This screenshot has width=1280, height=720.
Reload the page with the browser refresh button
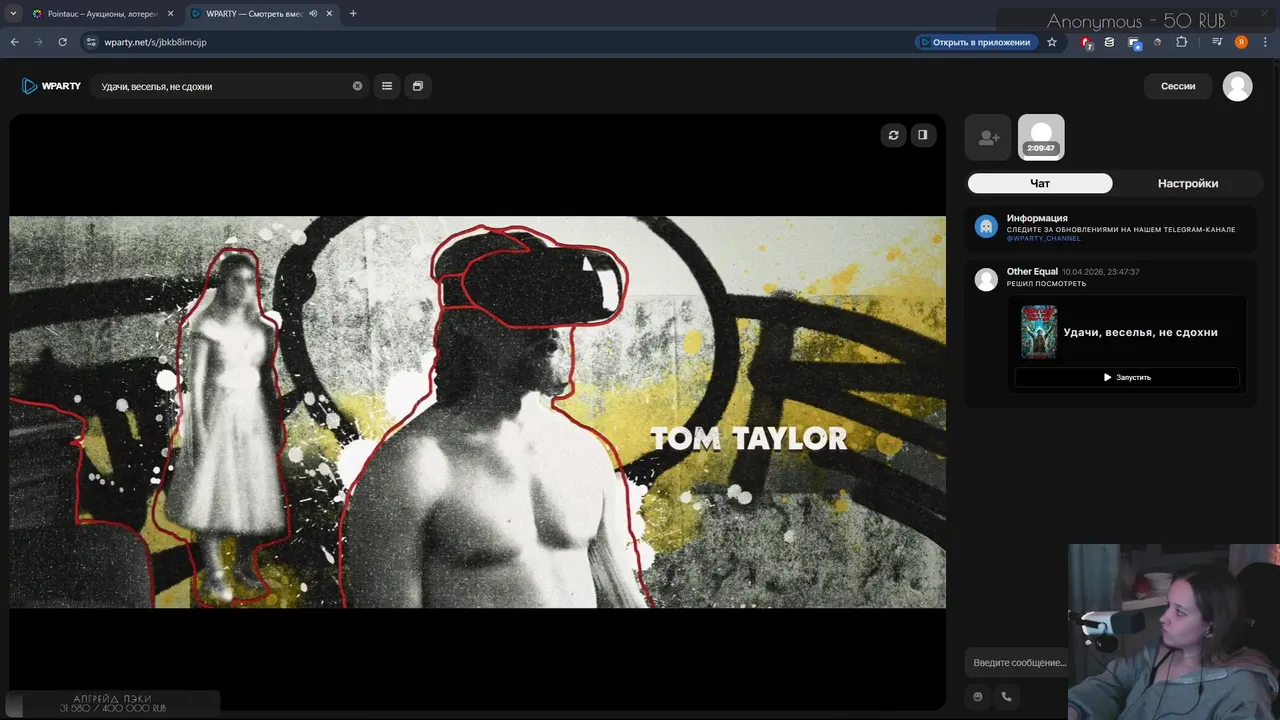(x=62, y=42)
